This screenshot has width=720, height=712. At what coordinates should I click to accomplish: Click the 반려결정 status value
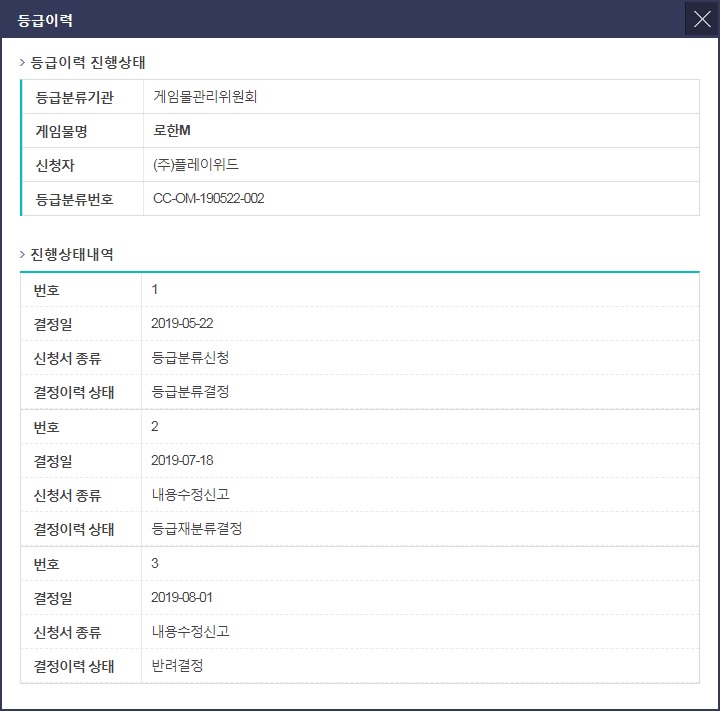pyautogui.click(x=177, y=666)
